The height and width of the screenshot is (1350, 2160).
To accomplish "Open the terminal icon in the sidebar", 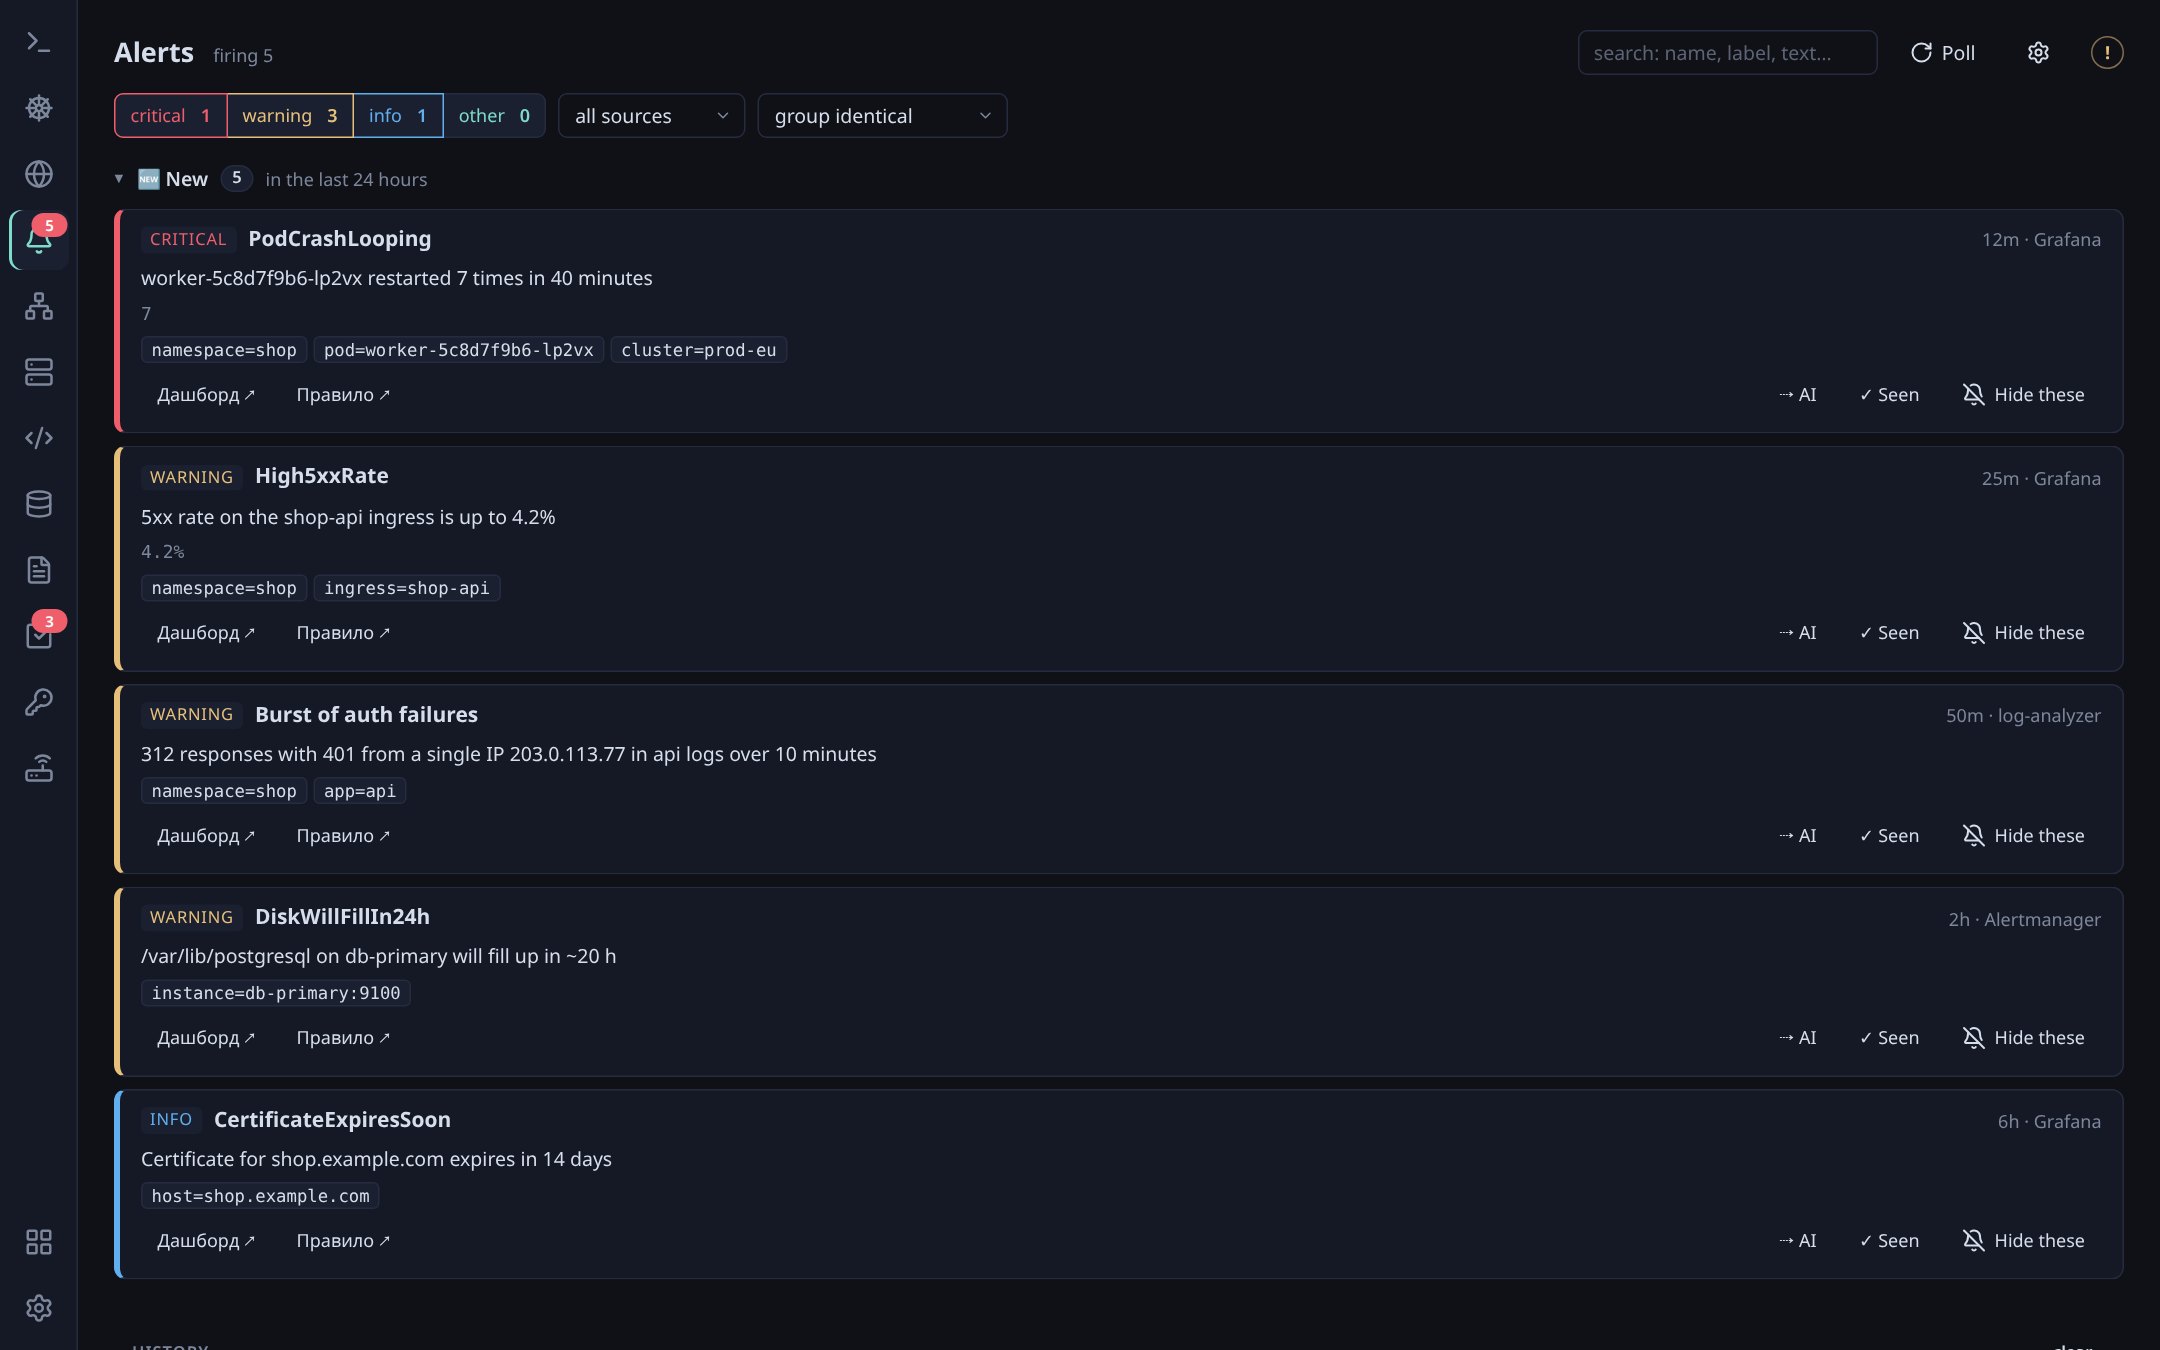I will click(x=38, y=42).
